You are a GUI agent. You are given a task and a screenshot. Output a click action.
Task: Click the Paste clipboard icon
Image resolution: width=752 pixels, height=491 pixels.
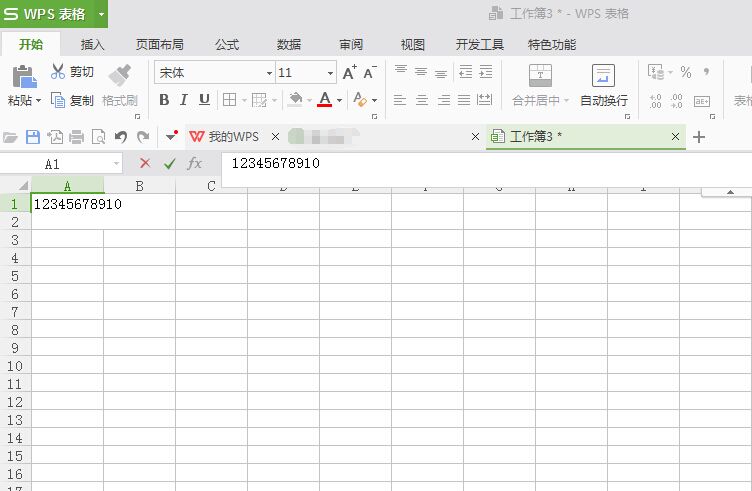point(24,76)
